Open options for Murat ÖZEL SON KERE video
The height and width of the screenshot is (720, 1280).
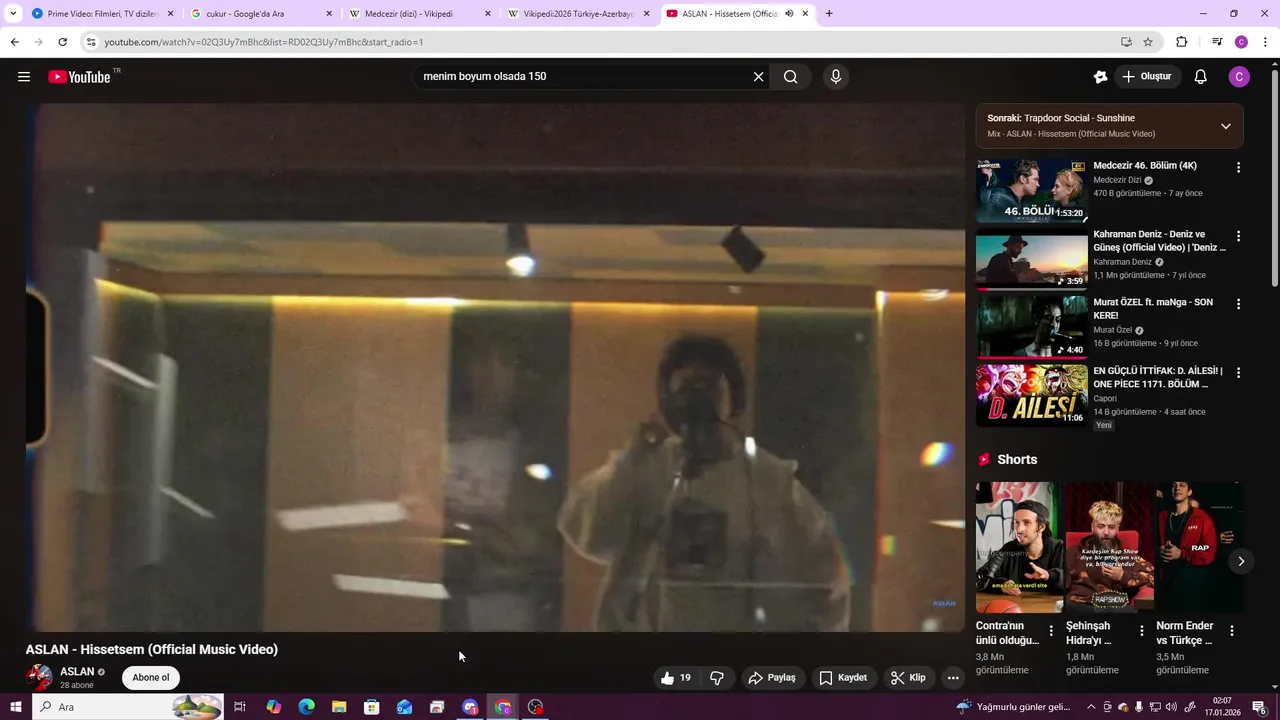pos(1238,304)
